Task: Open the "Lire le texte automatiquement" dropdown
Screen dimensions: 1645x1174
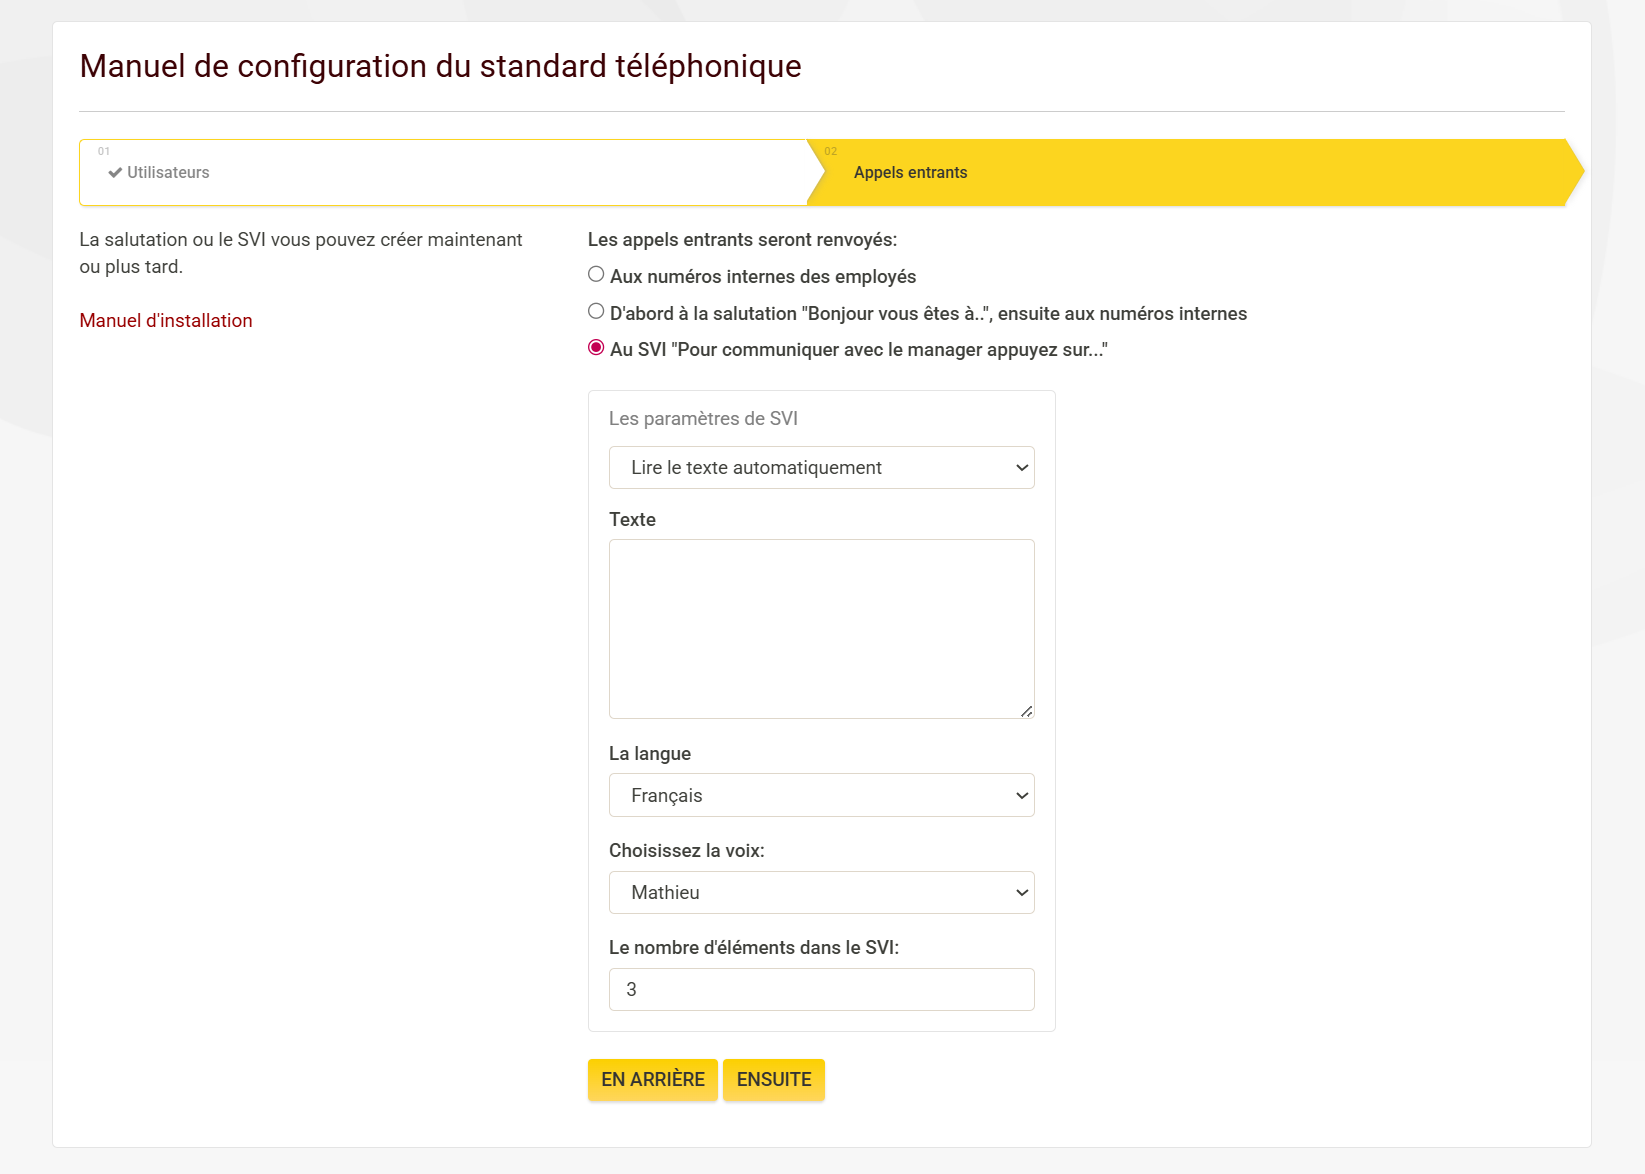Action: [821, 468]
